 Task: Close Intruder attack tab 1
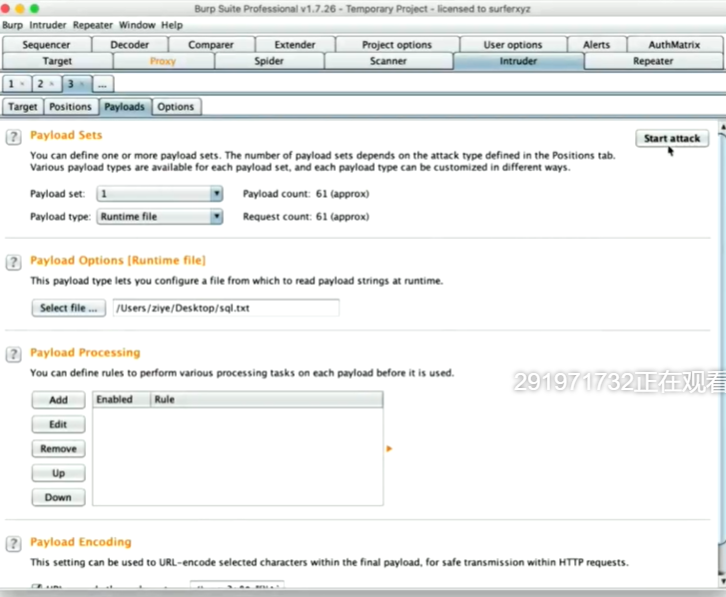coord(22,84)
